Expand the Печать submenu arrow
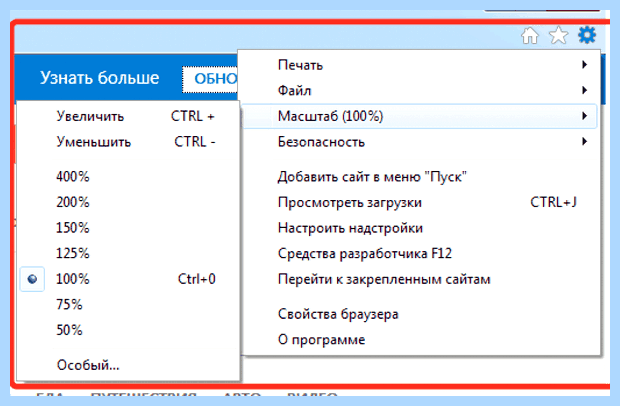Image resolution: width=620 pixels, height=406 pixels. [584, 65]
